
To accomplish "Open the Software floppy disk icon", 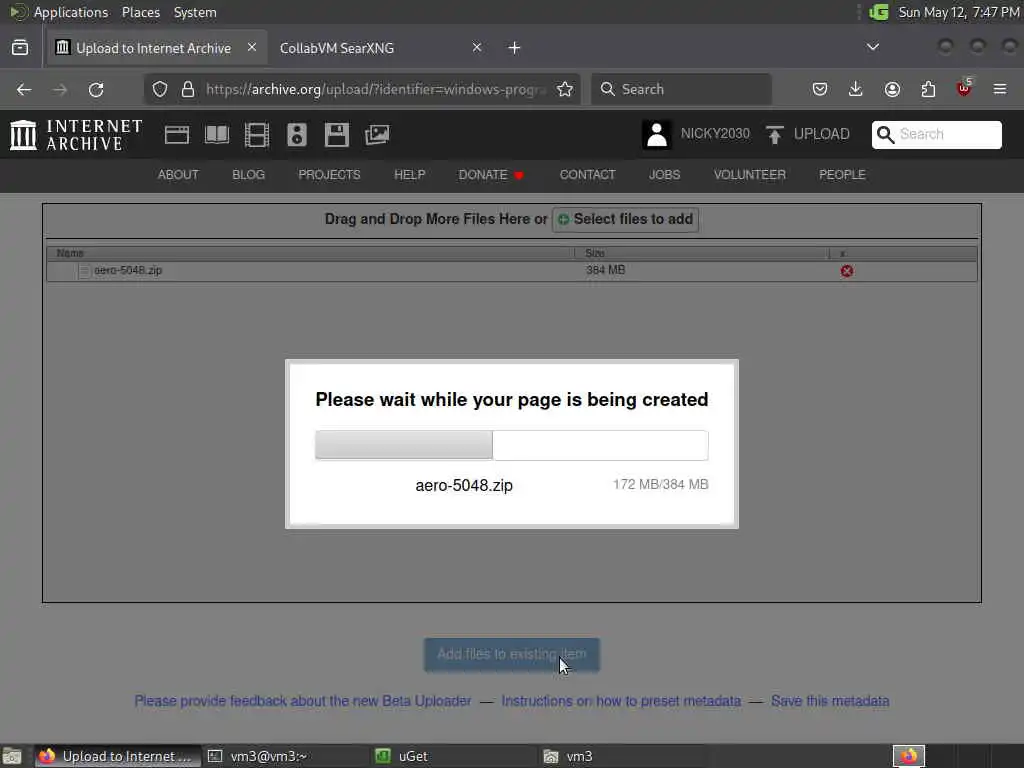I will (x=336, y=135).
